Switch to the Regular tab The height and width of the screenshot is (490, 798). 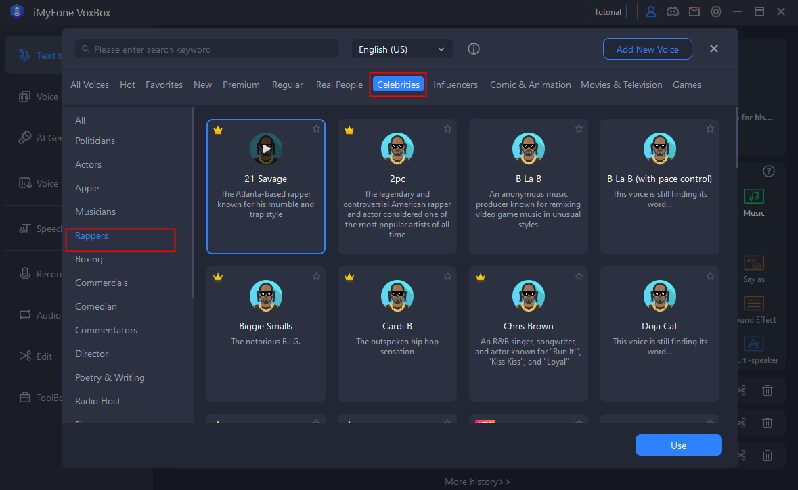tap(288, 84)
